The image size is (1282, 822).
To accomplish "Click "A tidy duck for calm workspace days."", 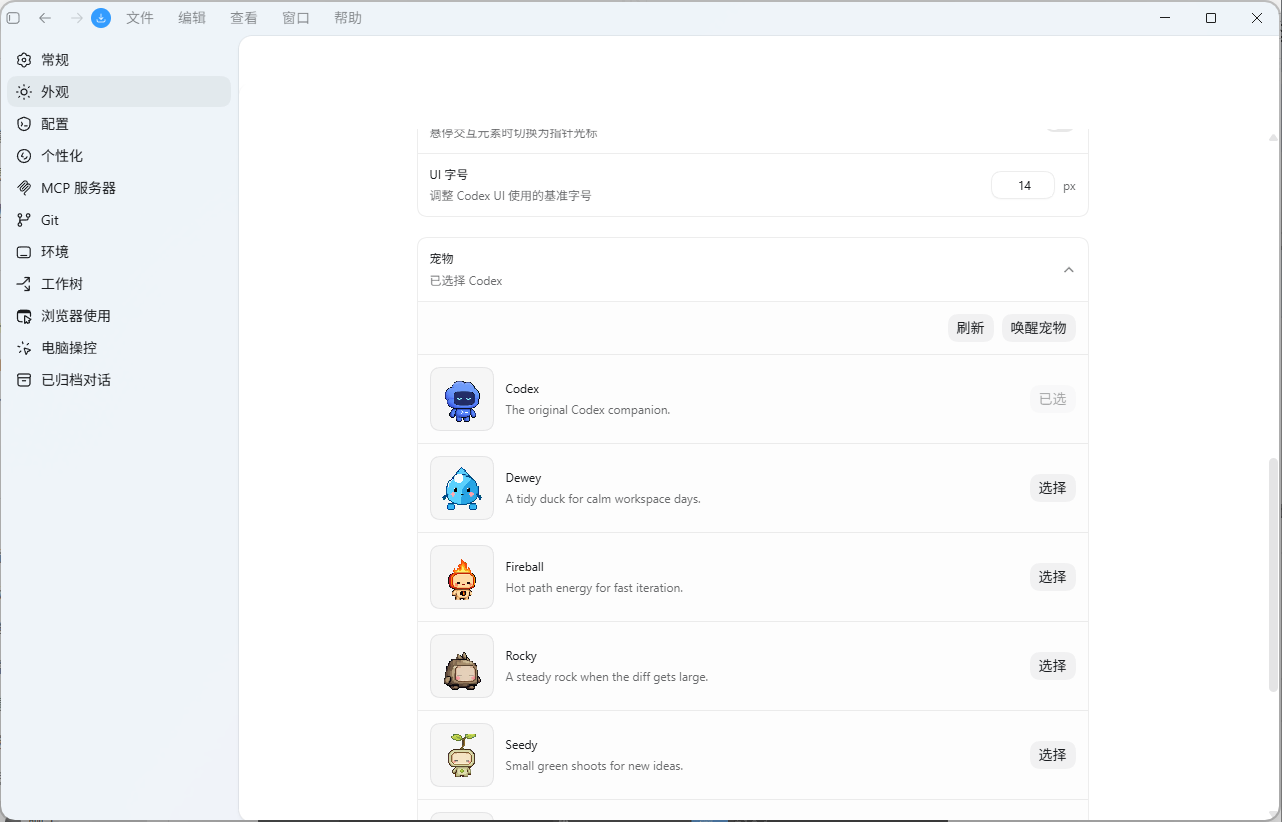I will [603, 499].
